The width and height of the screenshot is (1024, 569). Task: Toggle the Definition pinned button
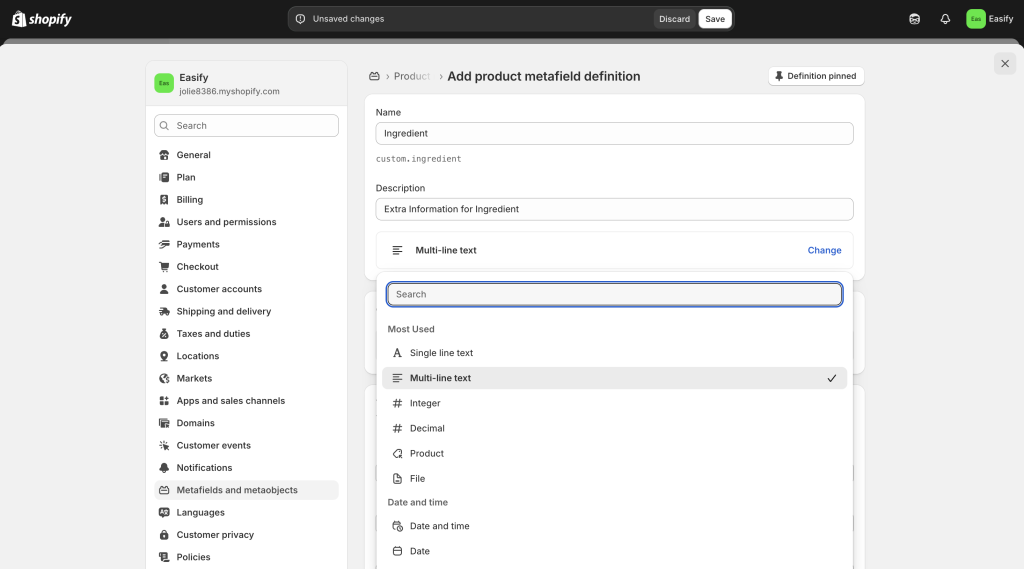tap(815, 76)
